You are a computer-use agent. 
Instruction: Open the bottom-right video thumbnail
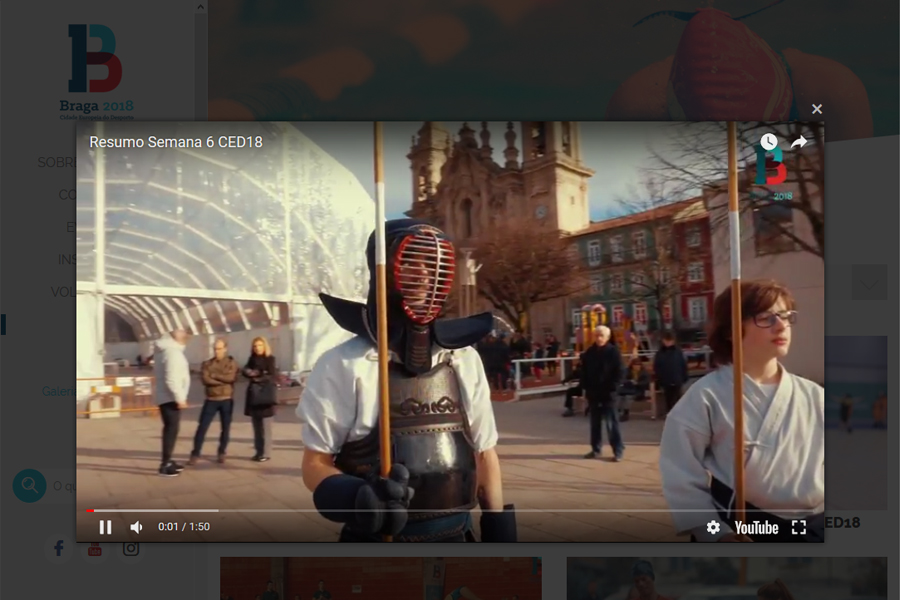pos(727,578)
